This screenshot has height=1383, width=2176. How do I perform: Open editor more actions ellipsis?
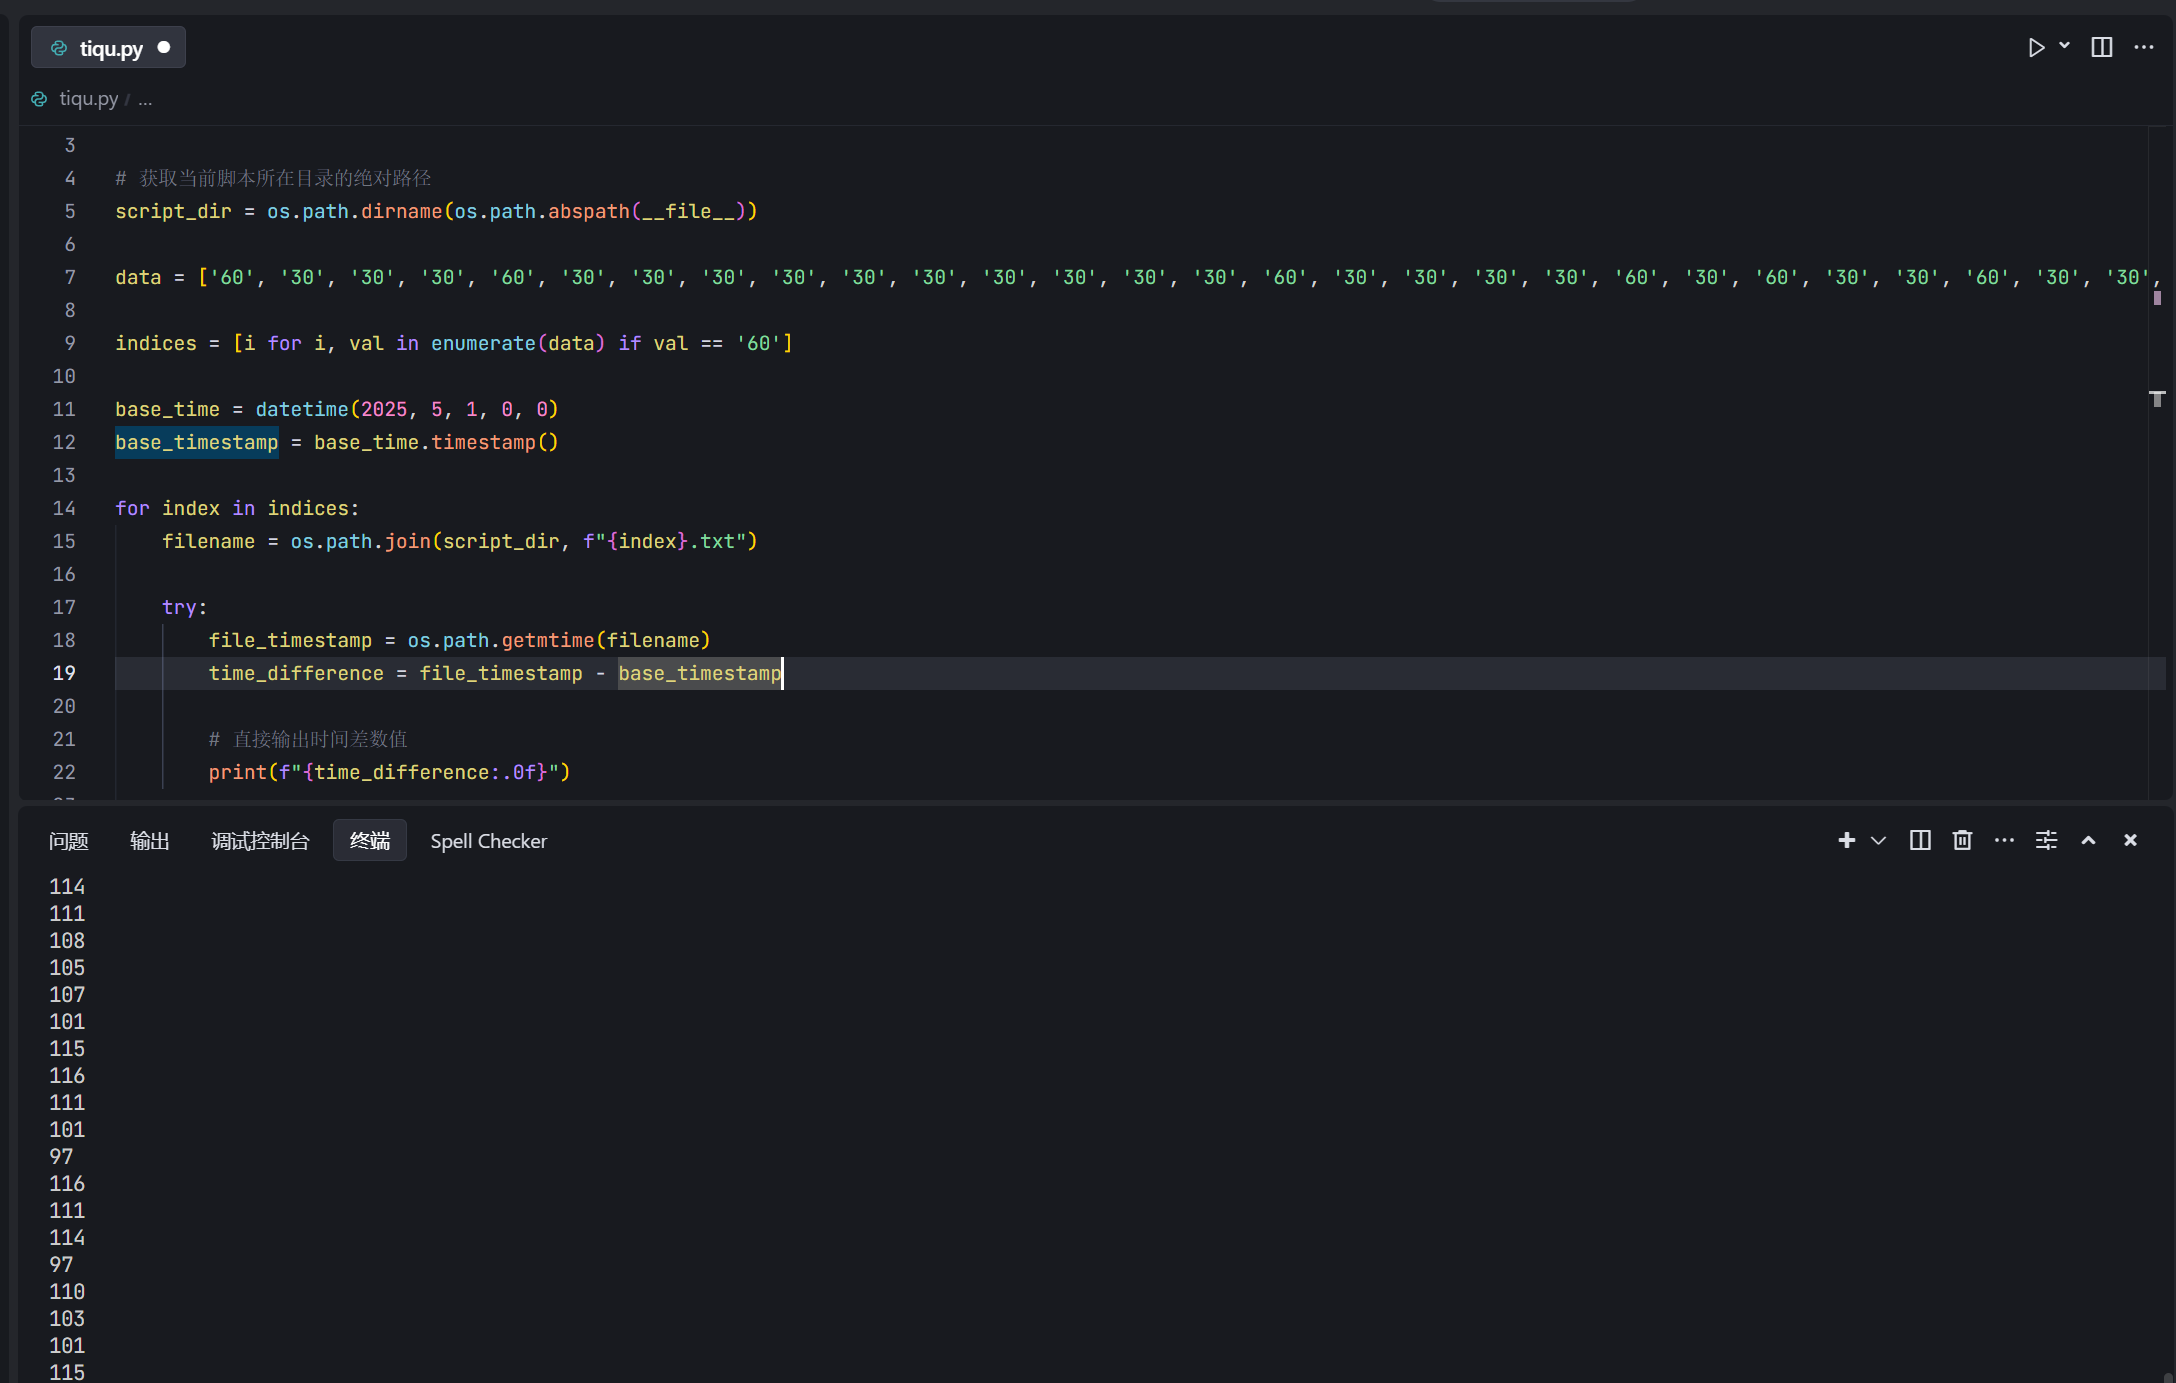[2143, 47]
